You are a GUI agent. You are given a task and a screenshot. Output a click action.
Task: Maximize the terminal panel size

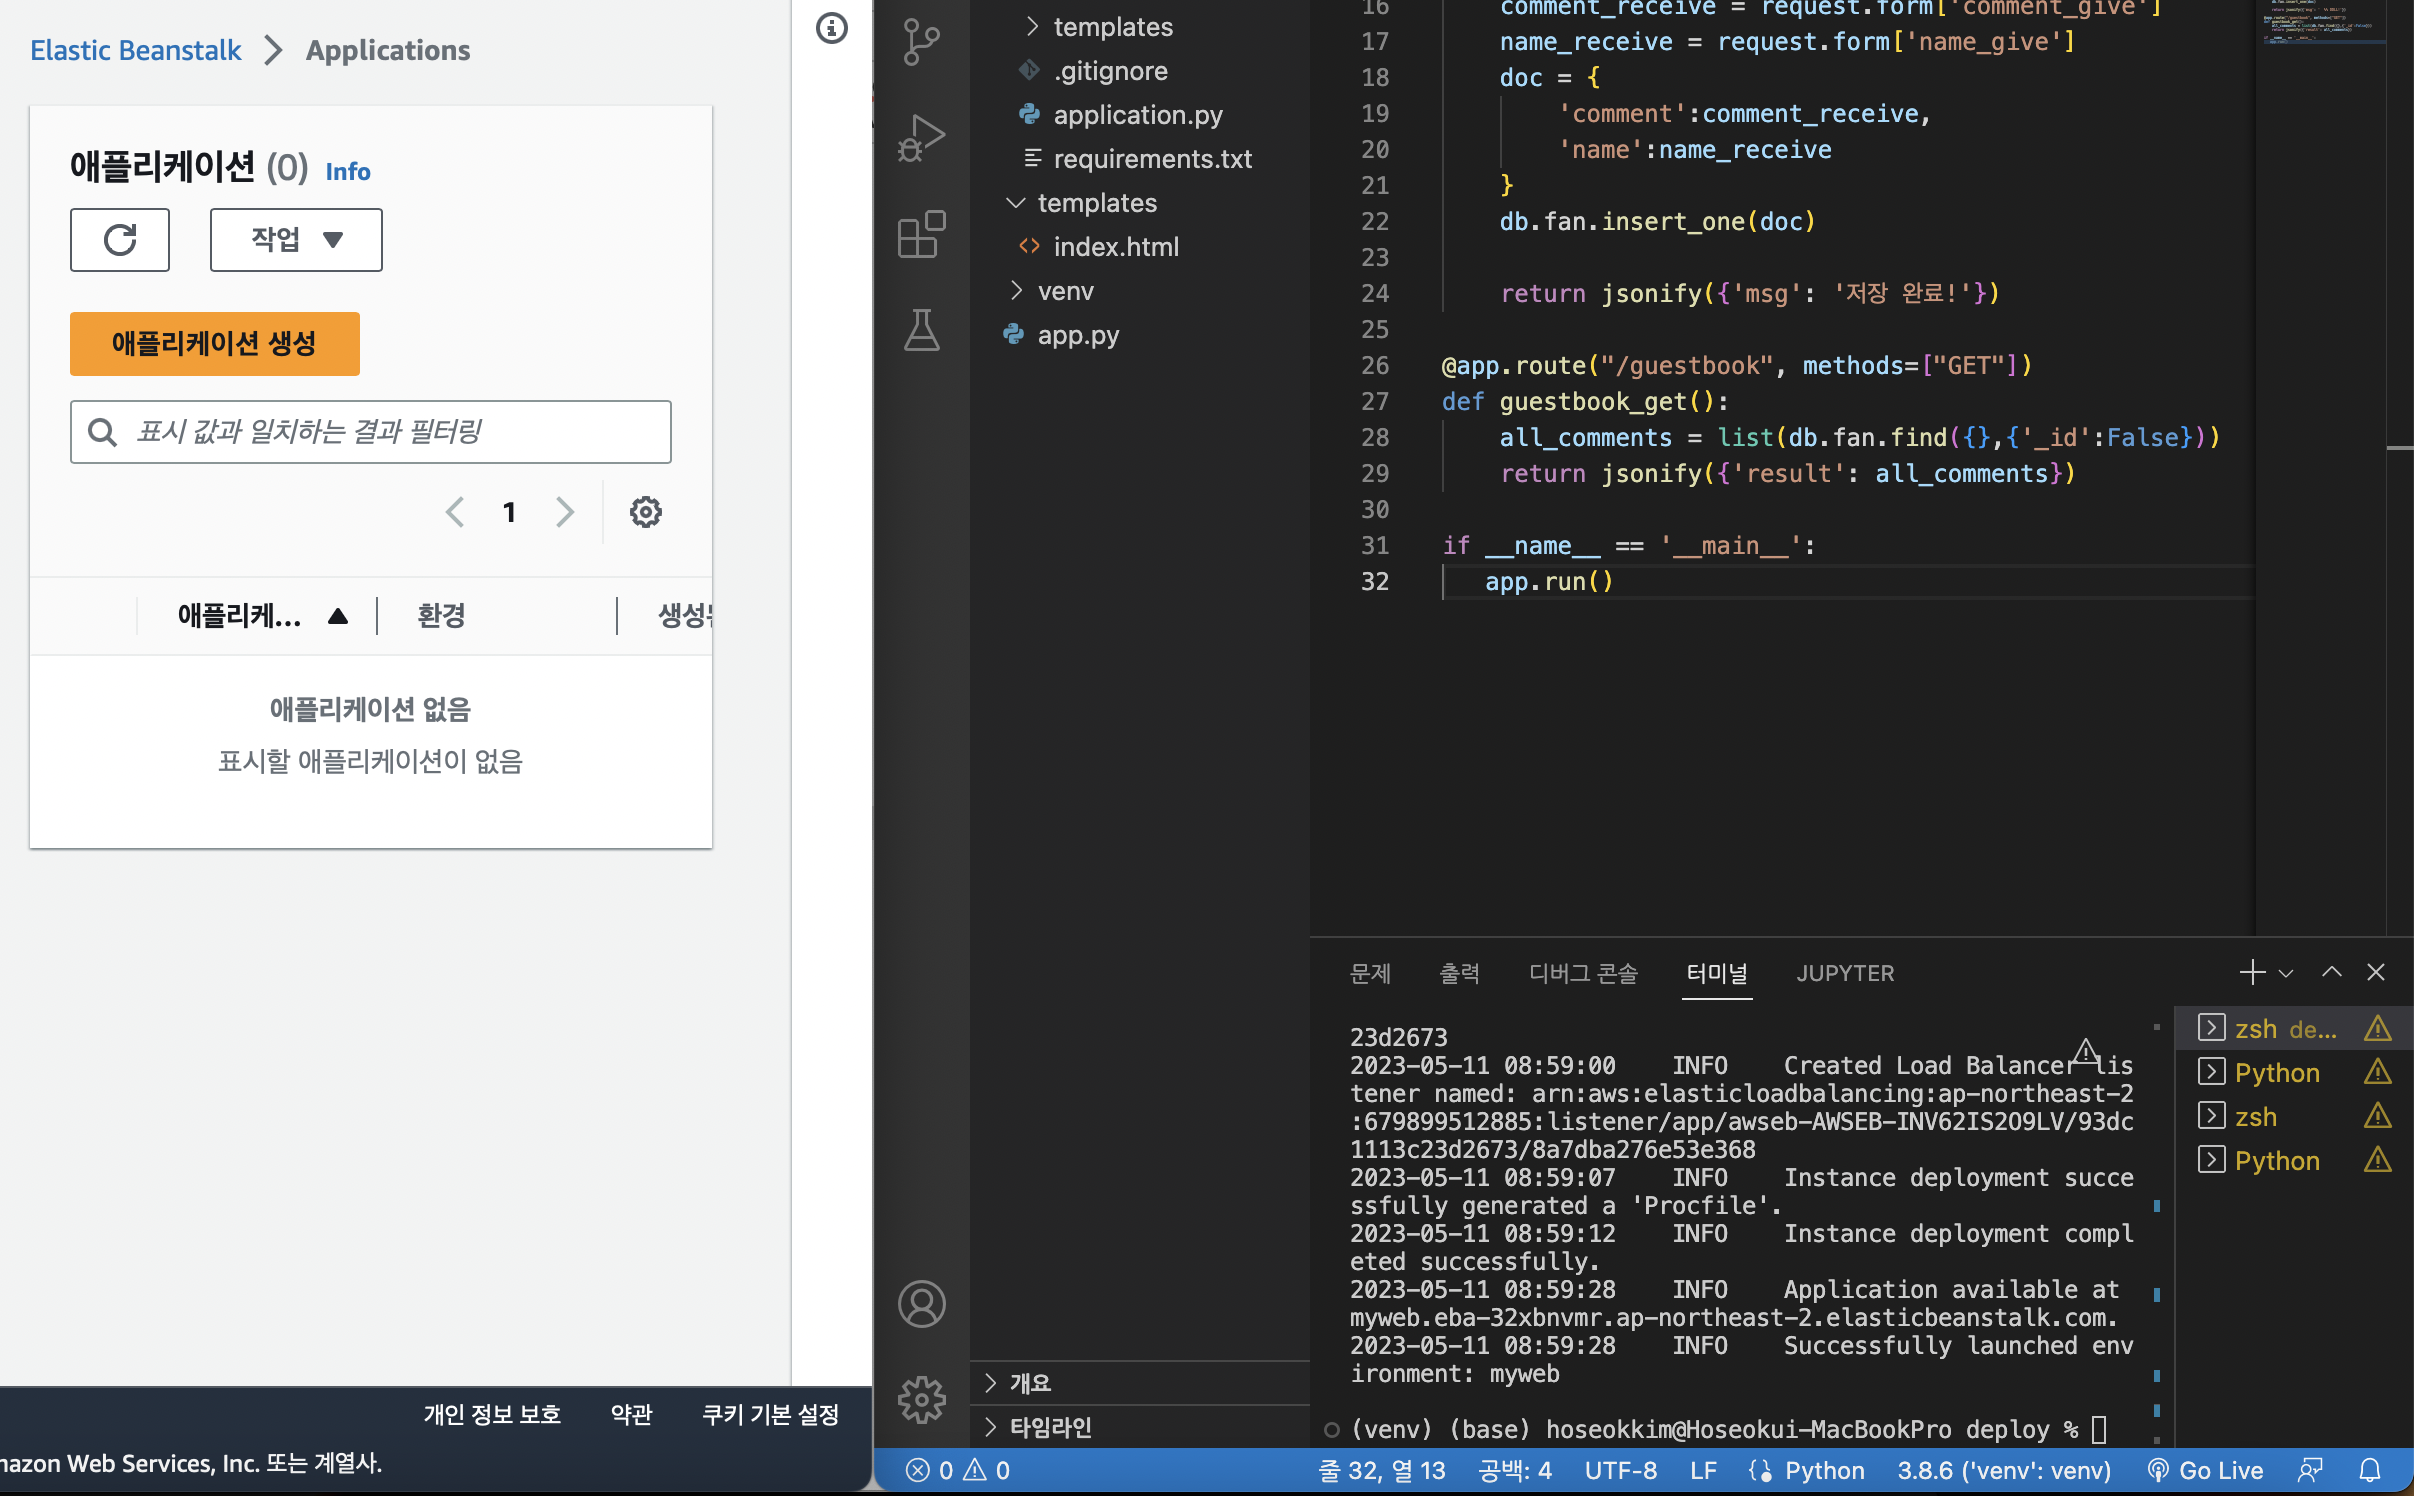click(x=2332, y=972)
